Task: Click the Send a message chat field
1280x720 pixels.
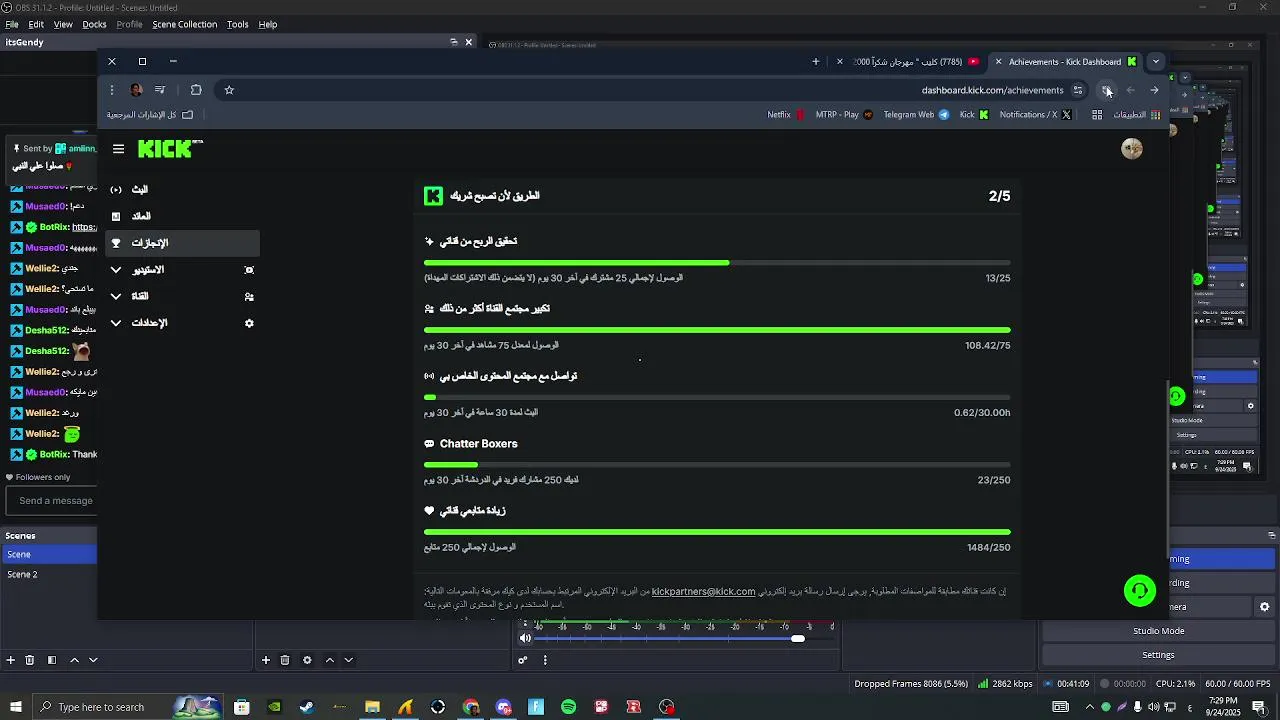Action: tap(52, 501)
